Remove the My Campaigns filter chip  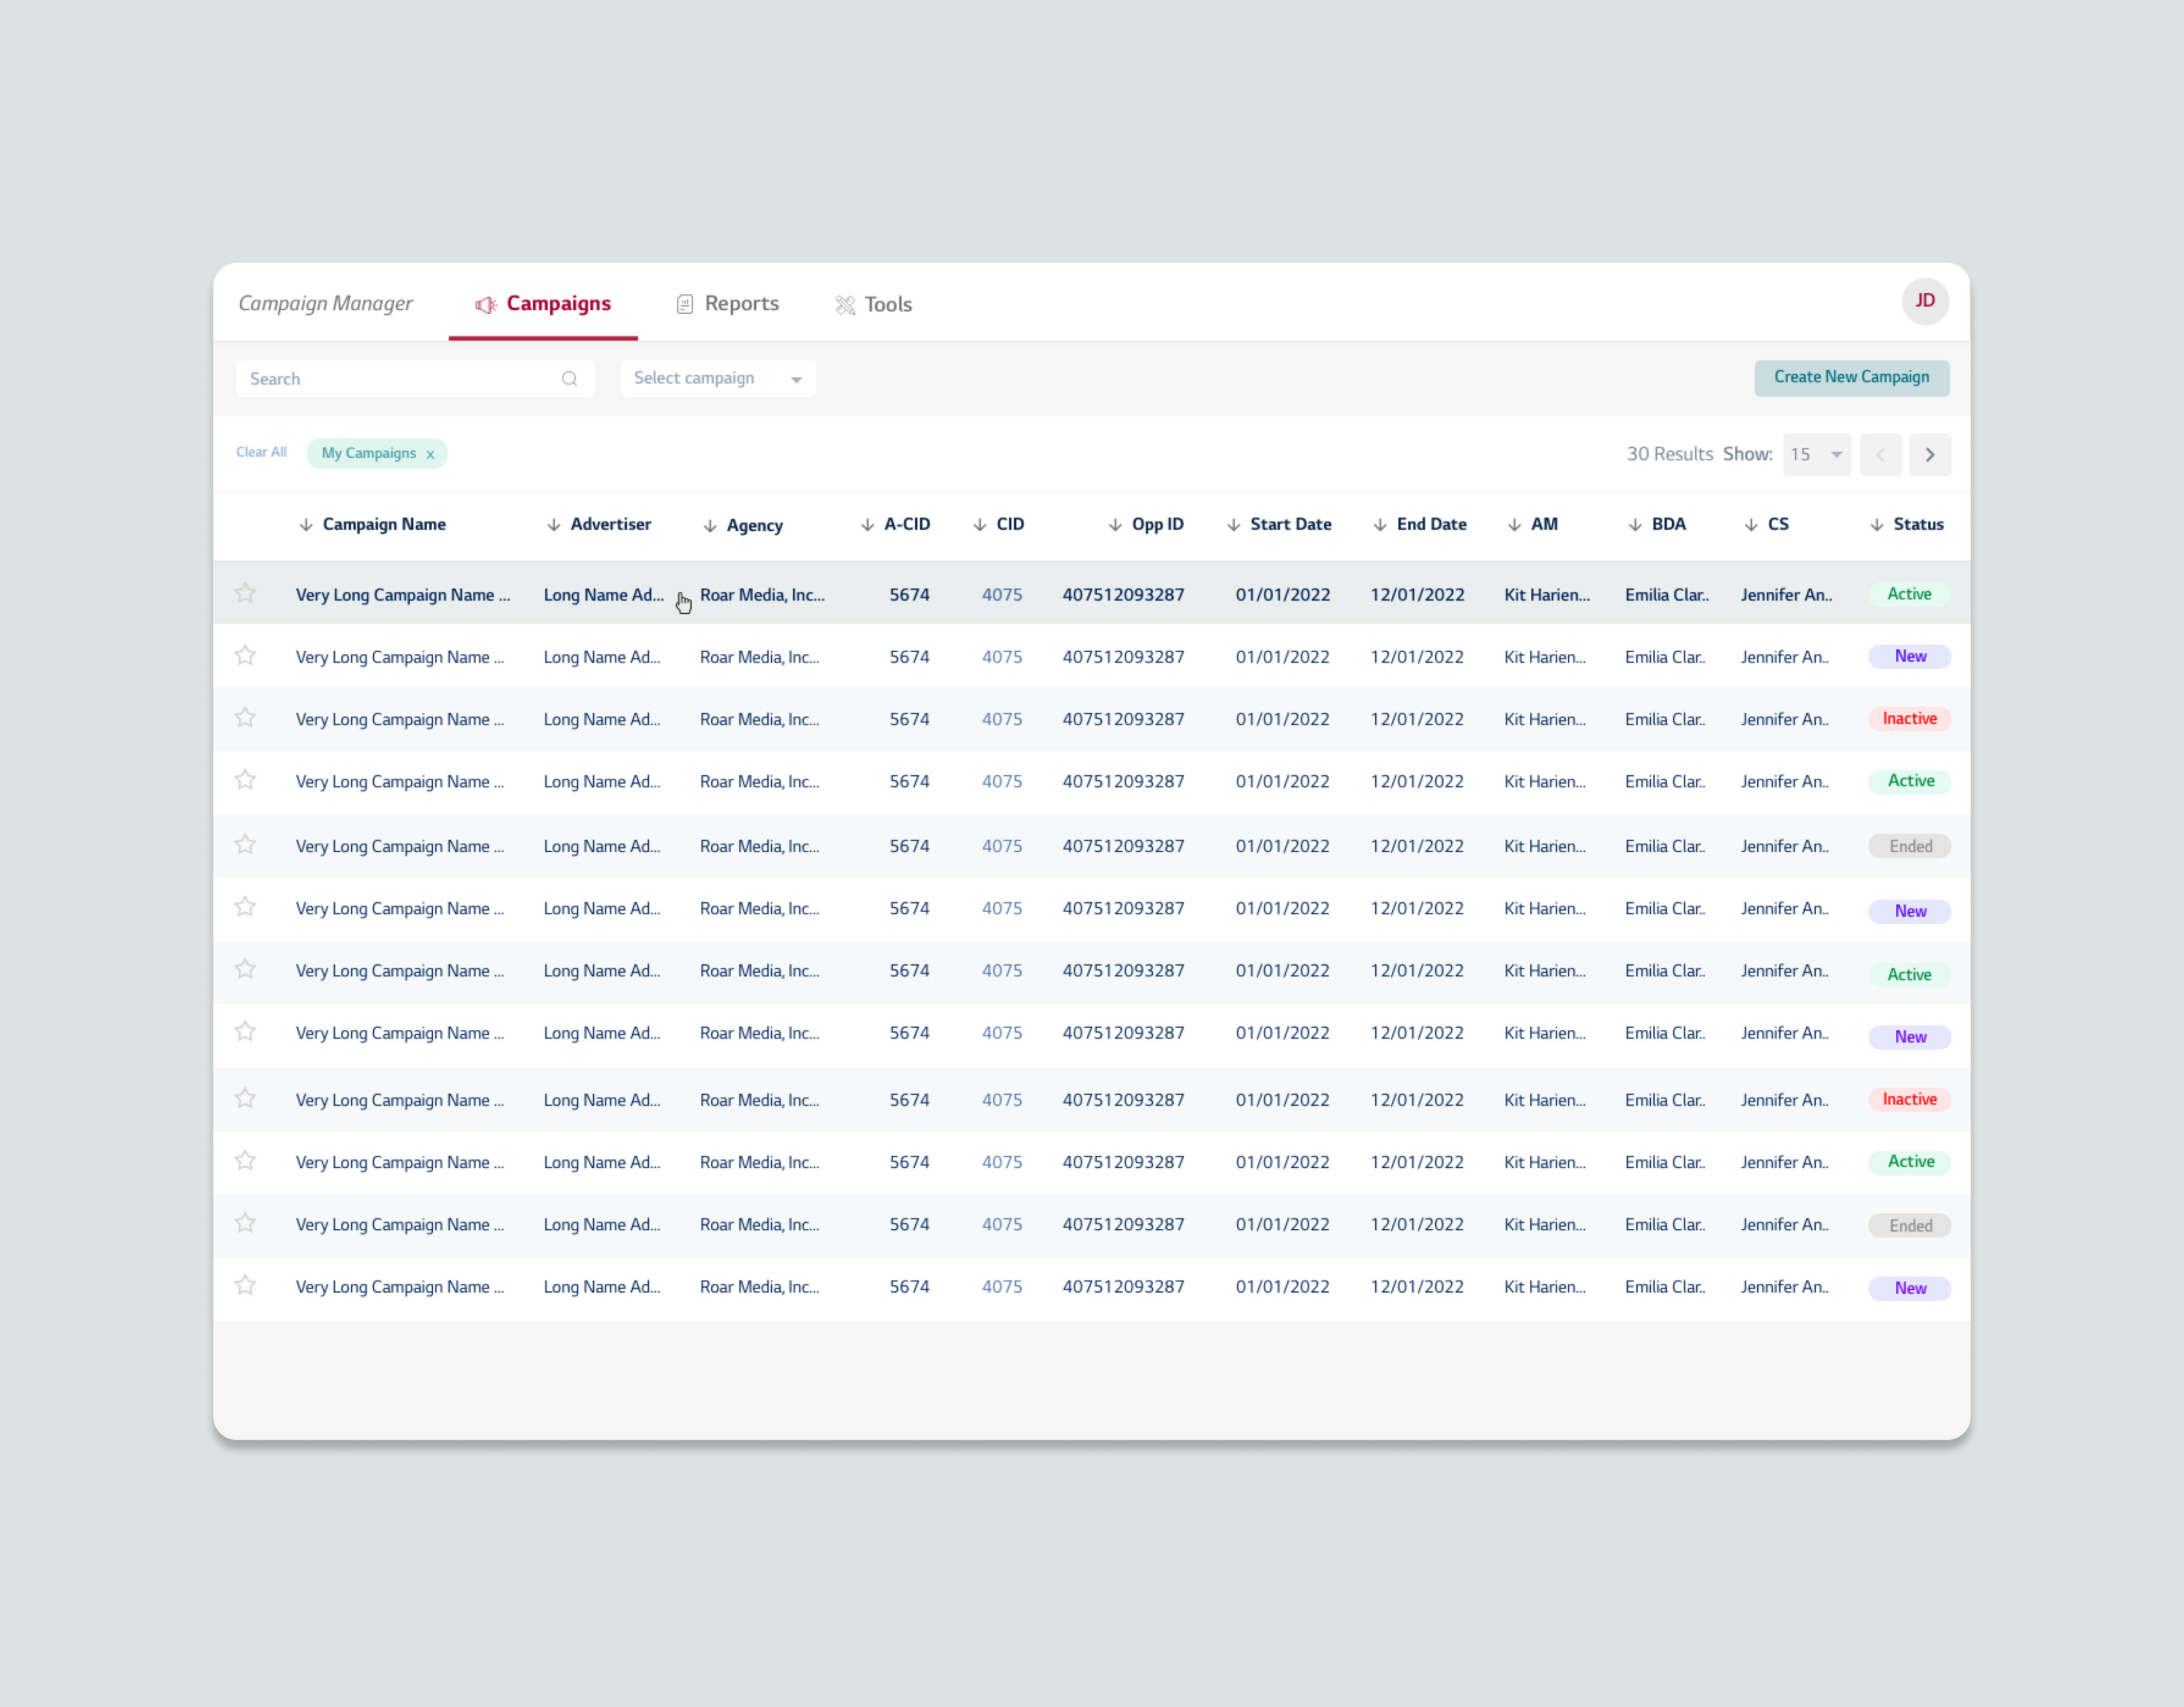[430, 455]
